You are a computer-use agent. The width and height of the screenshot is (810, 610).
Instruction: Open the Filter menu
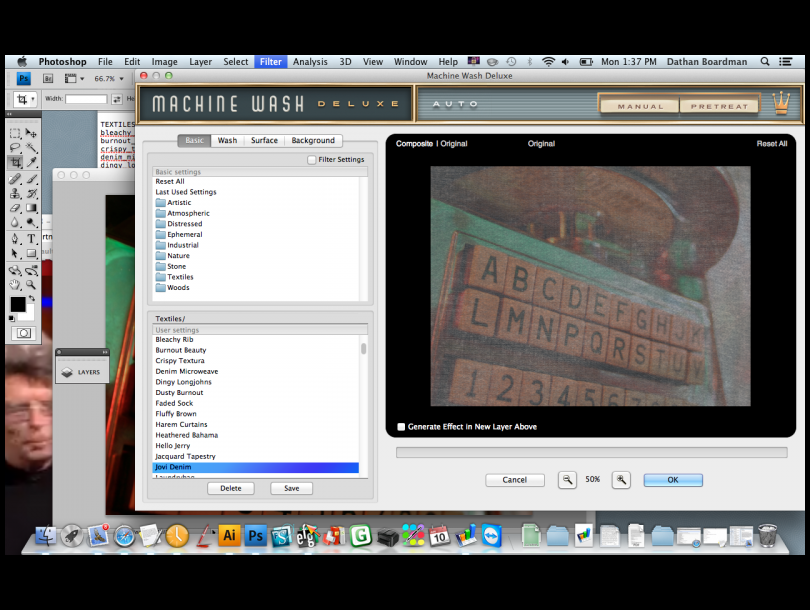pos(271,62)
